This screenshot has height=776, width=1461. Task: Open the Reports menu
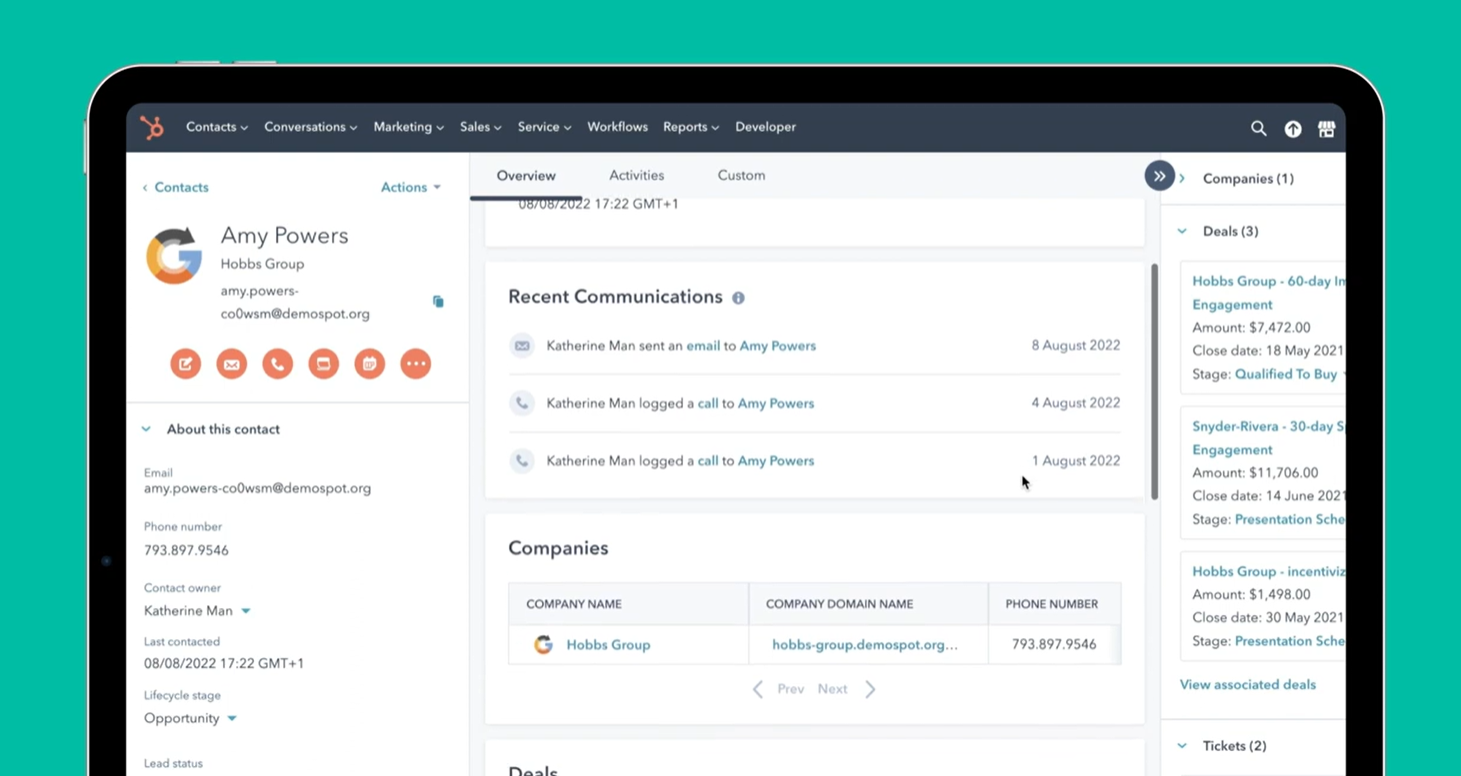pos(691,127)
